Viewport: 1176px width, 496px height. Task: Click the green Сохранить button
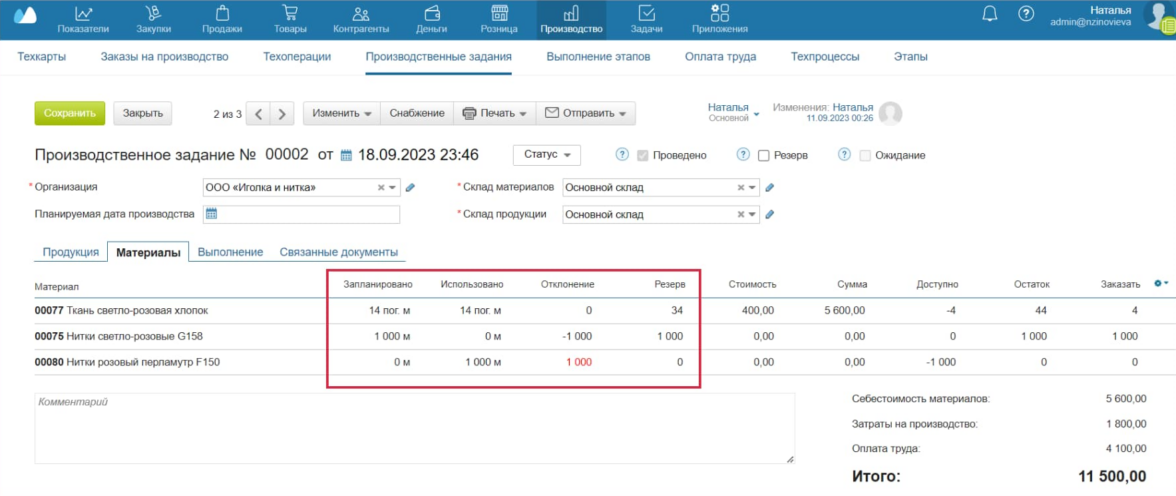point(69,113)
